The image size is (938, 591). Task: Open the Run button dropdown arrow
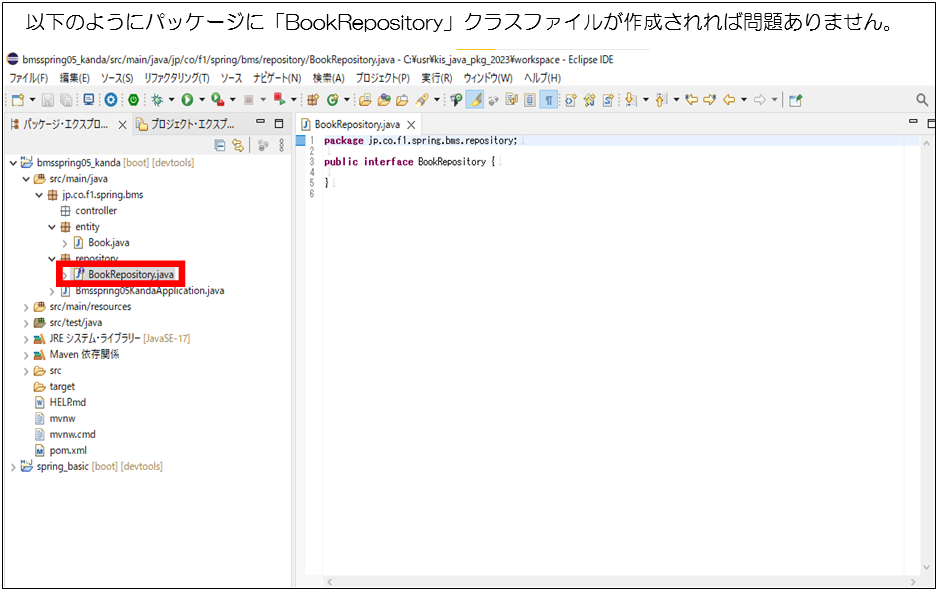(200, 100)
